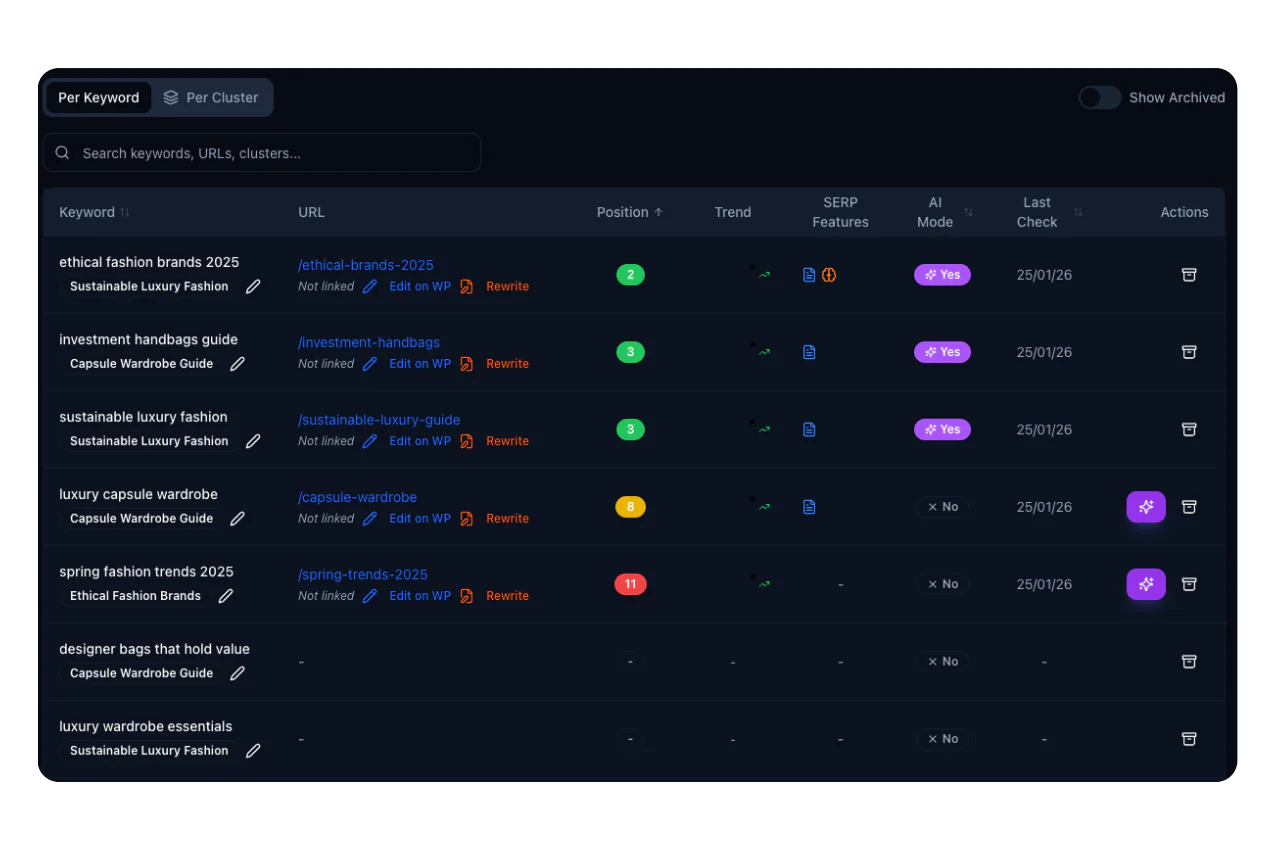Click the AI sparkle button for spring fashion trends
This screenshot has height=850, width=1275.
point(1146,584)
